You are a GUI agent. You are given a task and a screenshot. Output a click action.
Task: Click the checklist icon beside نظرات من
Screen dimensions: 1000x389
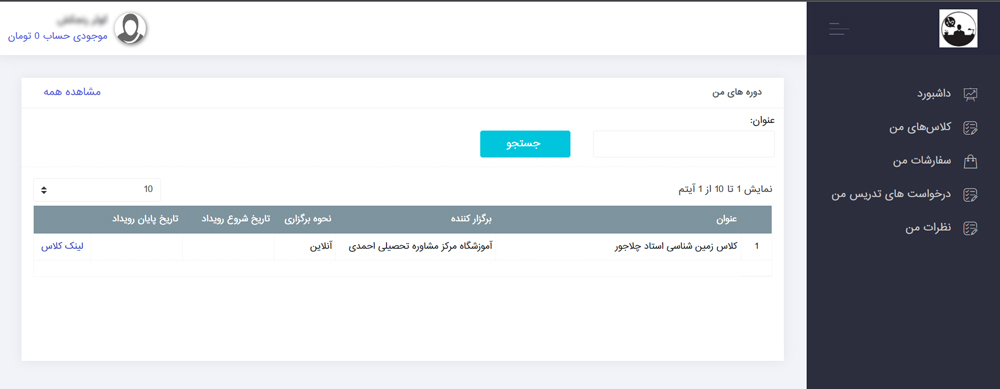point(970,228)
